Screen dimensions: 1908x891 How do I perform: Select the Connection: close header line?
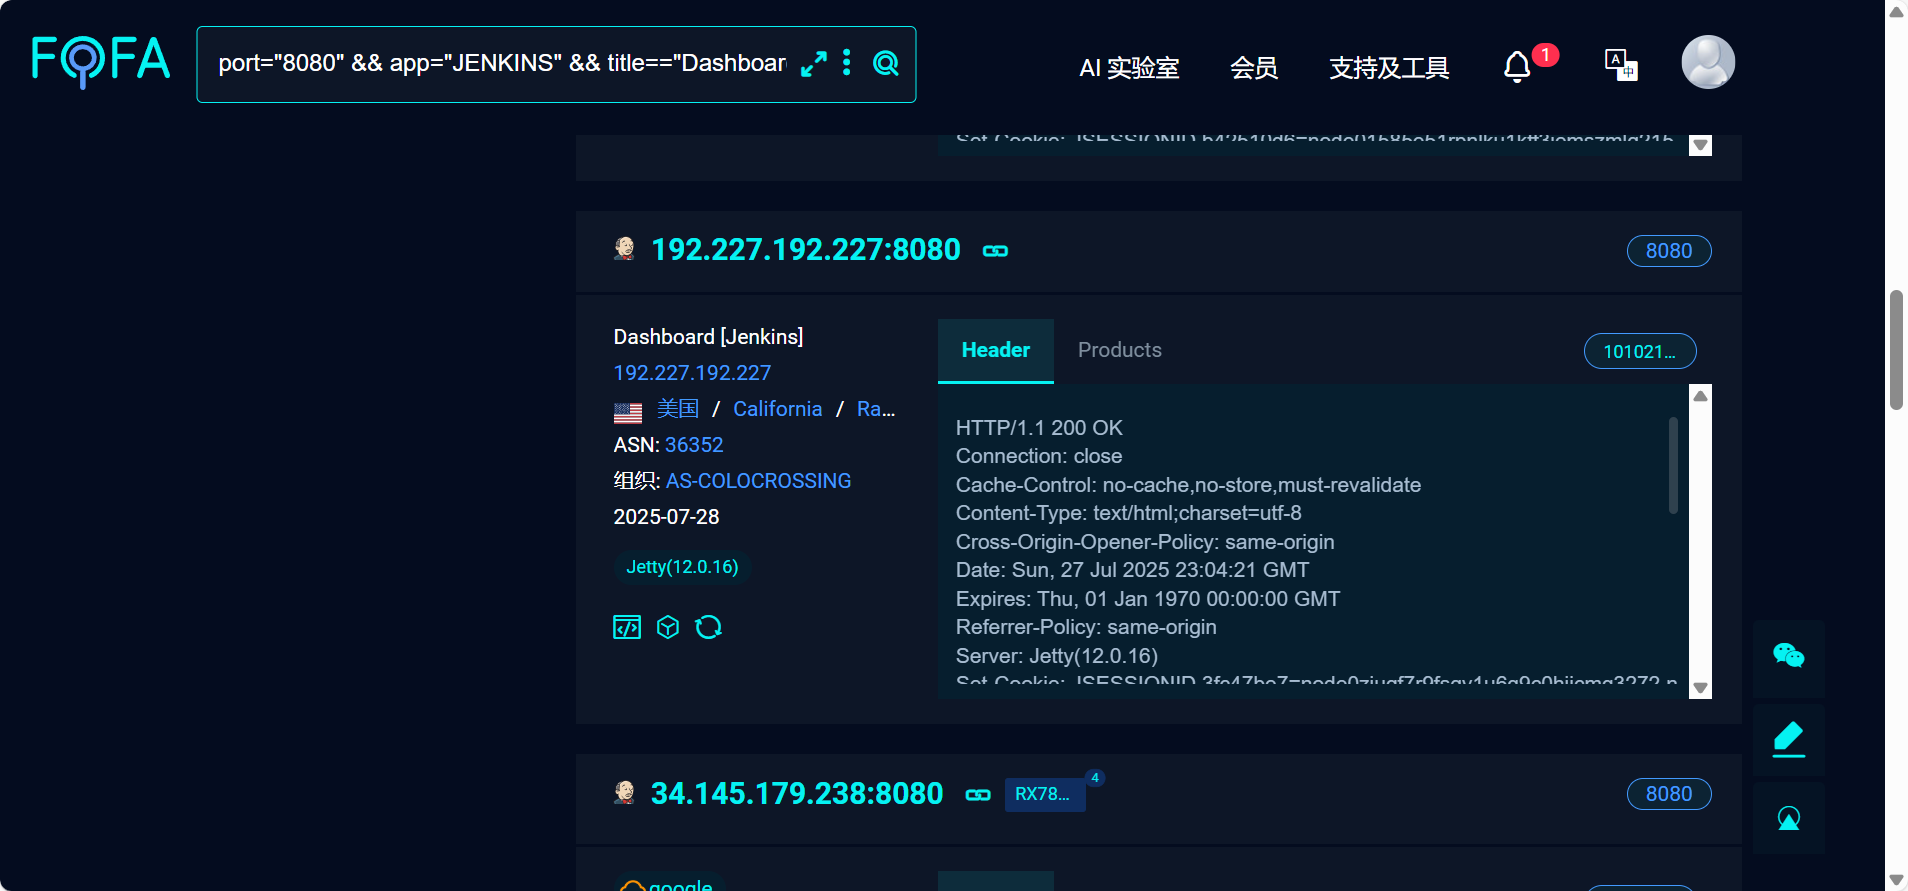coord(1039,456)
